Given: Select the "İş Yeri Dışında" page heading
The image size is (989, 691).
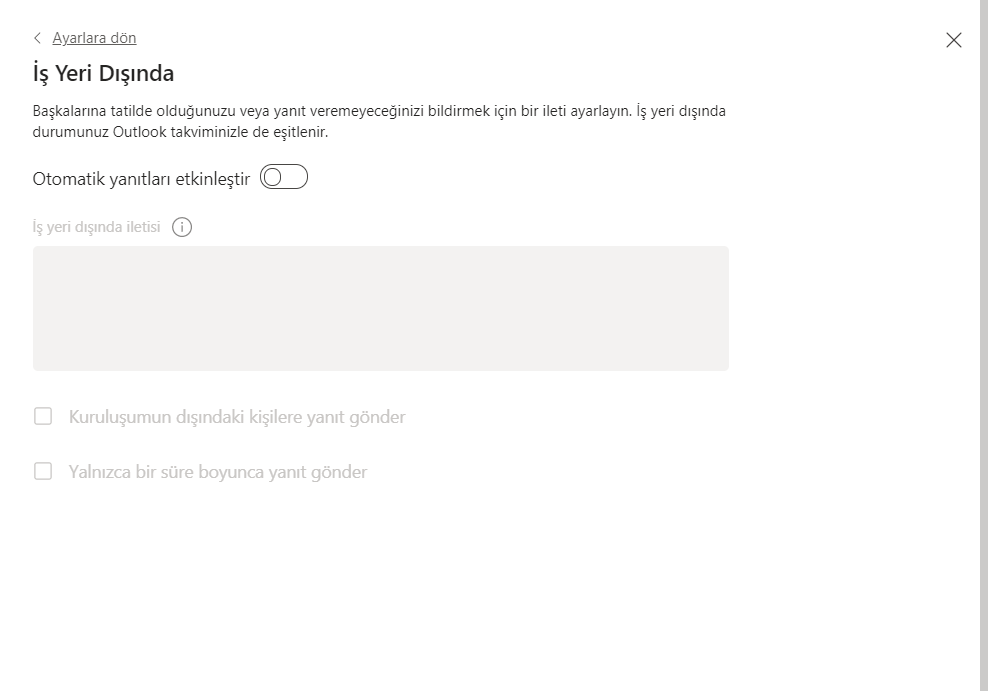Looking at the screenshot, I should point(104,73).
